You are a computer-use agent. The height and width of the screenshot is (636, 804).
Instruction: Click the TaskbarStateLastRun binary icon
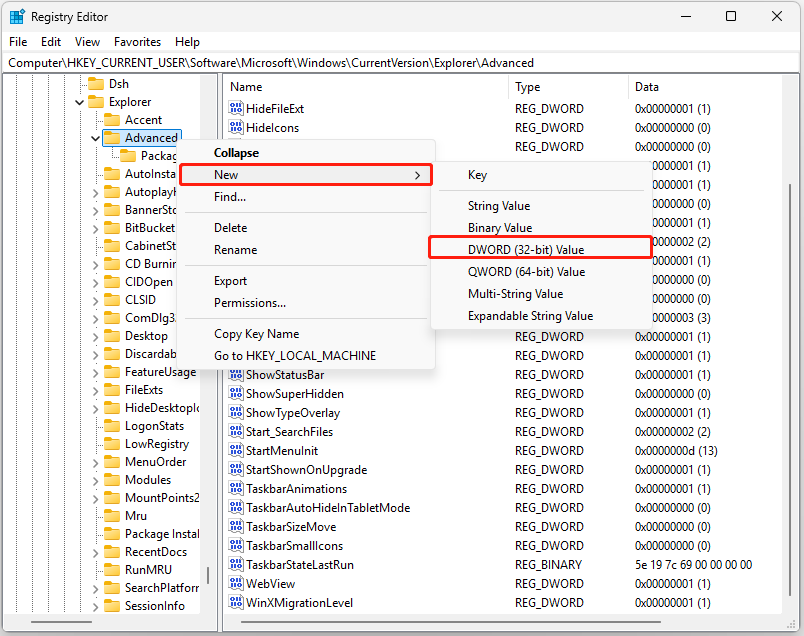[236, 564]
